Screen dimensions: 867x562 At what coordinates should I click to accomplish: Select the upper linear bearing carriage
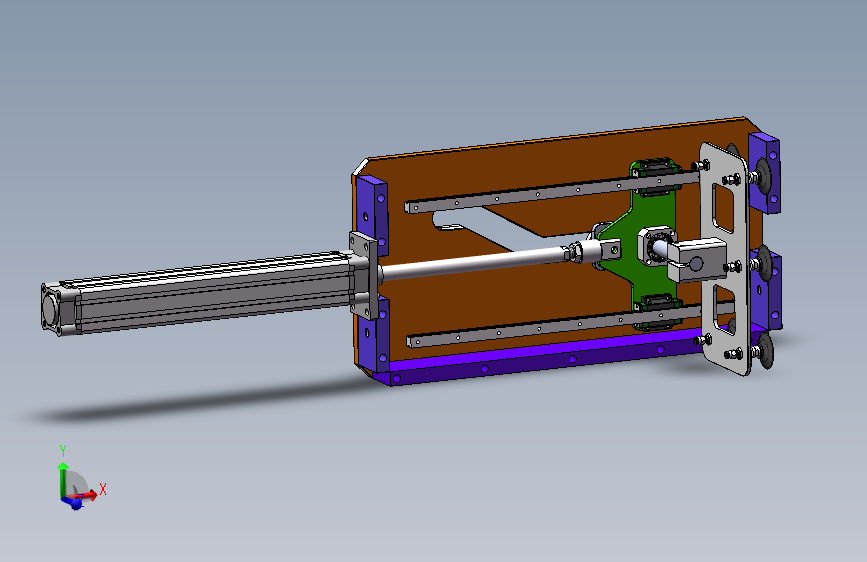click(655, 176)
